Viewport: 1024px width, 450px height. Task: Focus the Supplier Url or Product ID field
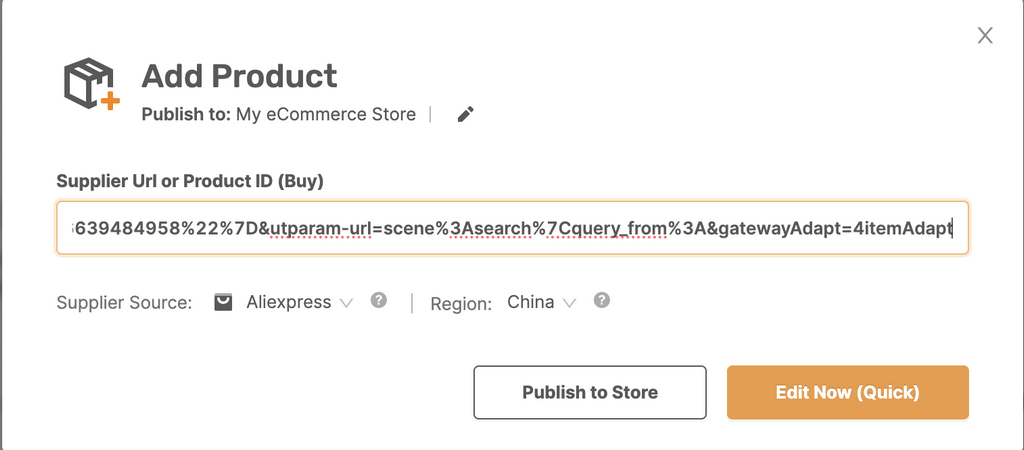click(513, 228)
